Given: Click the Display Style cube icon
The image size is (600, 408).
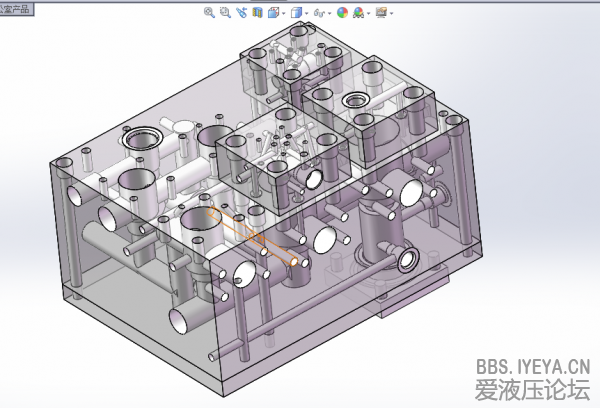Looking at the screenshot, I should 295,13.
